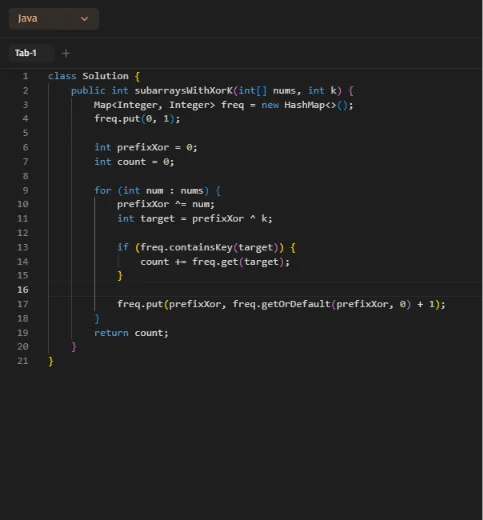This screenshot has height=520, width=483.
Task: Click line number 12 in gutter
Action: 23,233
